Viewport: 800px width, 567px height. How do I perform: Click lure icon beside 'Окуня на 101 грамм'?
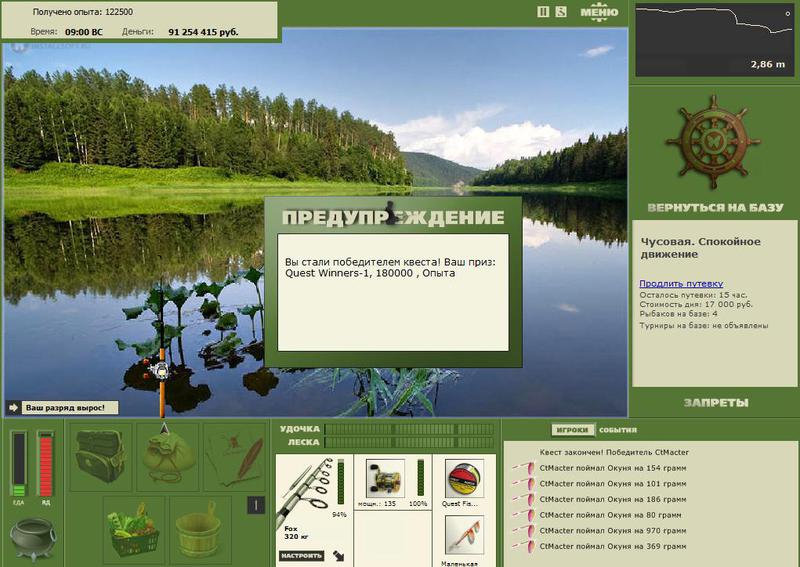click(x=525, y=483)
